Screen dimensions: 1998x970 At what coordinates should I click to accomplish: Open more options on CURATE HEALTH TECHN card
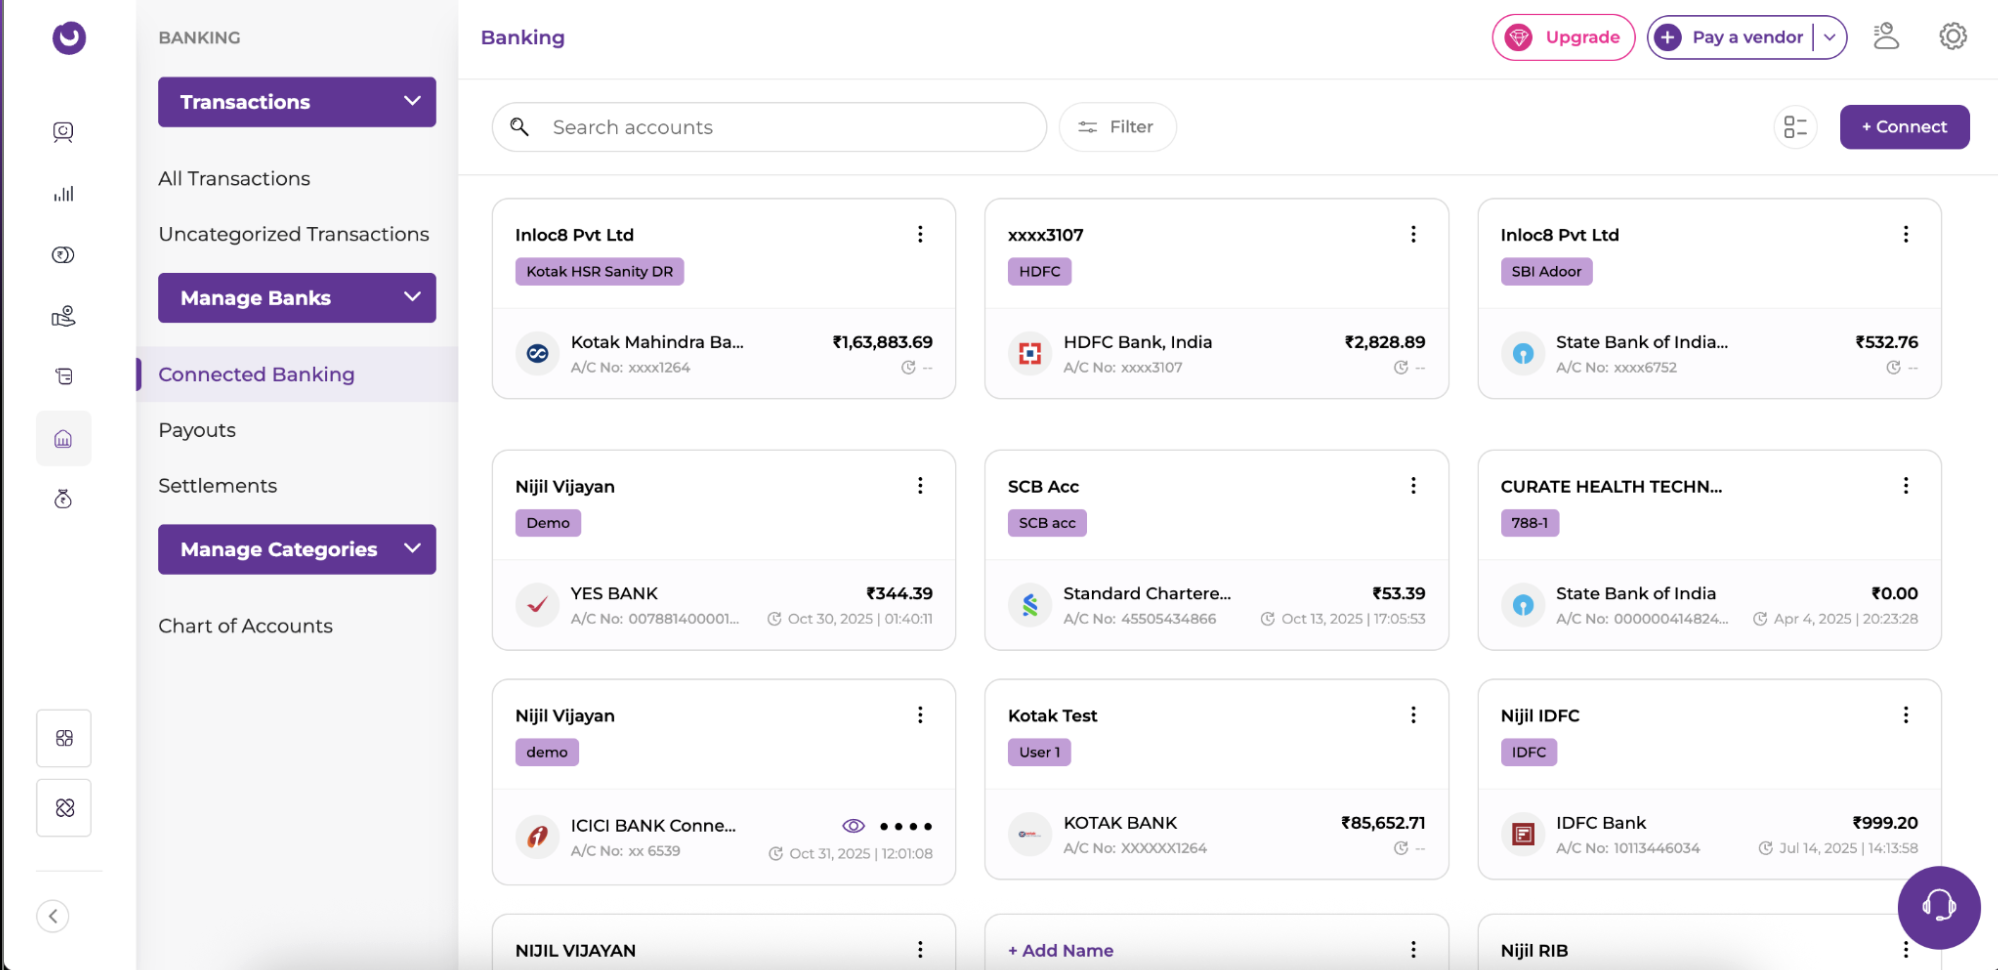1906,486
